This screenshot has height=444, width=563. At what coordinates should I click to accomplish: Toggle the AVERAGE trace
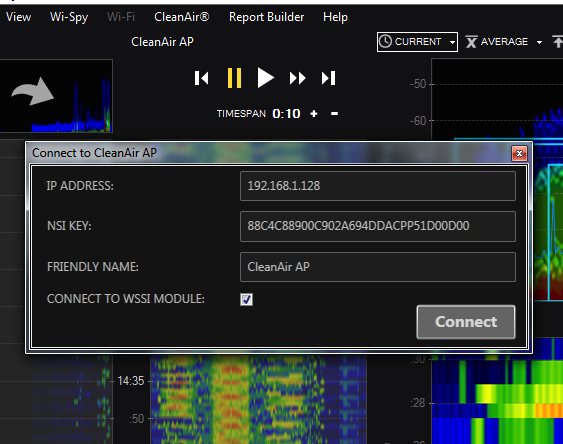[497, 42]
